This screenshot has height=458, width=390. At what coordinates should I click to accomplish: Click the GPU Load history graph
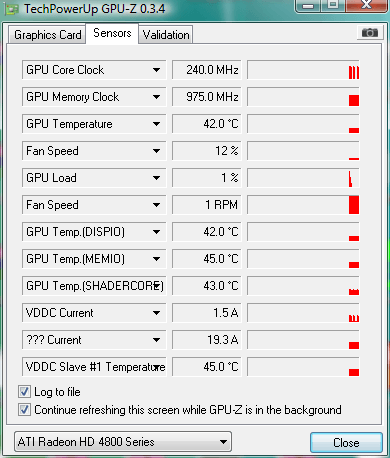pyautogui.click(x=303, y=178)
